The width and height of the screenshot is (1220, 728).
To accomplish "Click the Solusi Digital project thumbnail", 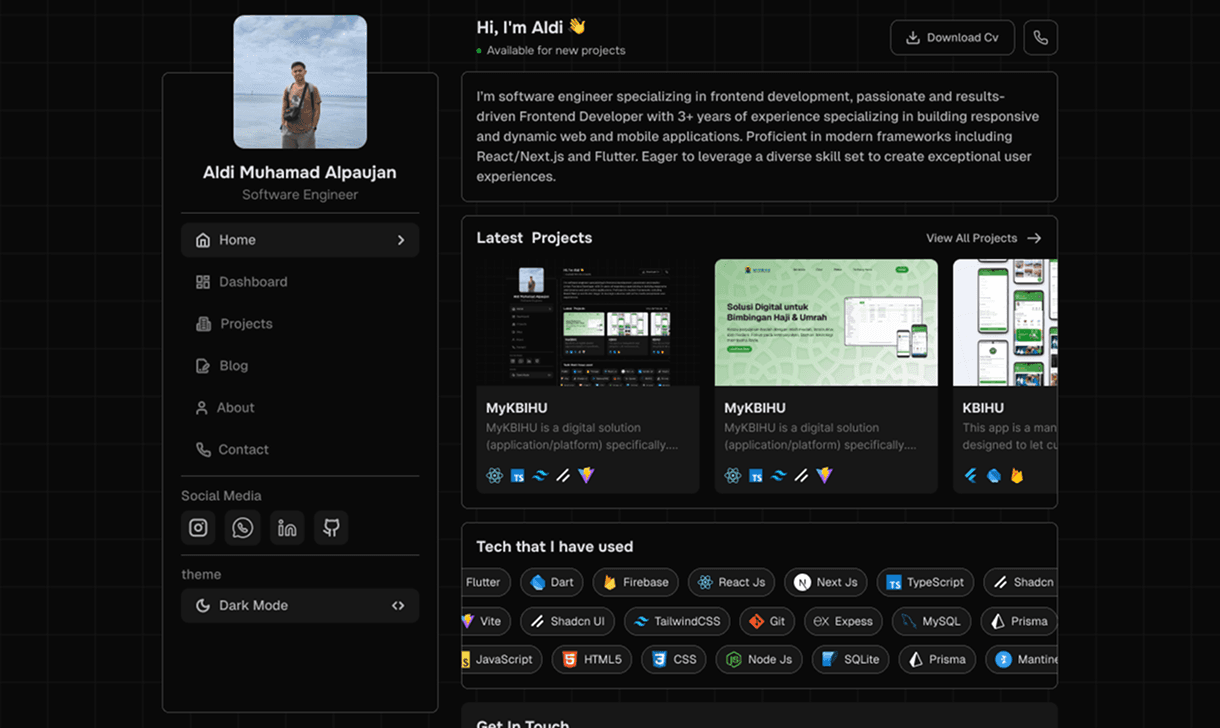I will tap(826, 323).
